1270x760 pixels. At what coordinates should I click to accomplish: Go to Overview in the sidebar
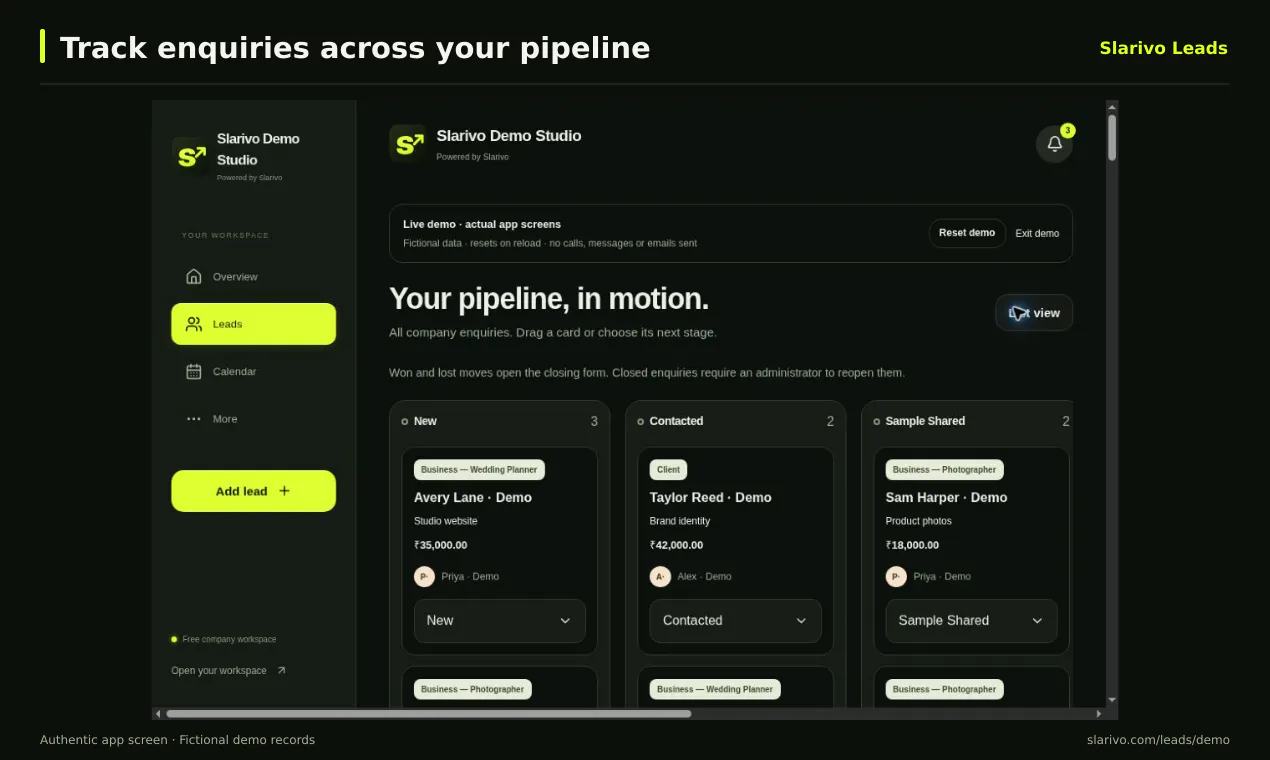[x=254, y=277]
